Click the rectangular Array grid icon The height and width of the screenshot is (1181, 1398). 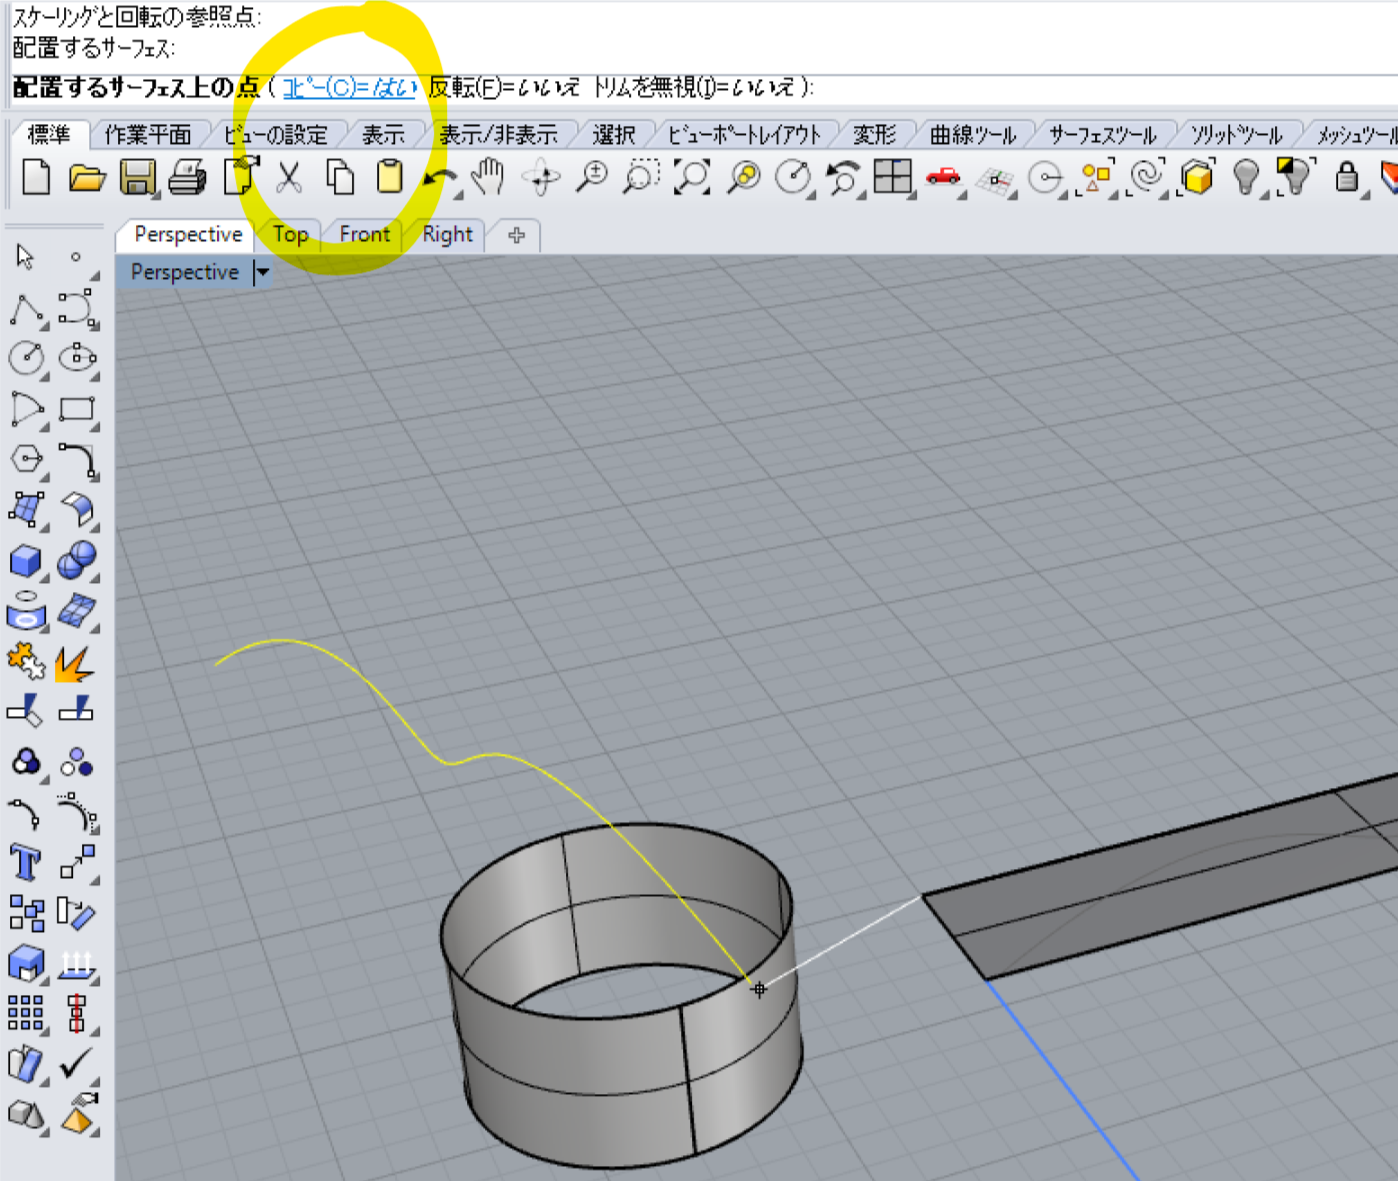26,1013
